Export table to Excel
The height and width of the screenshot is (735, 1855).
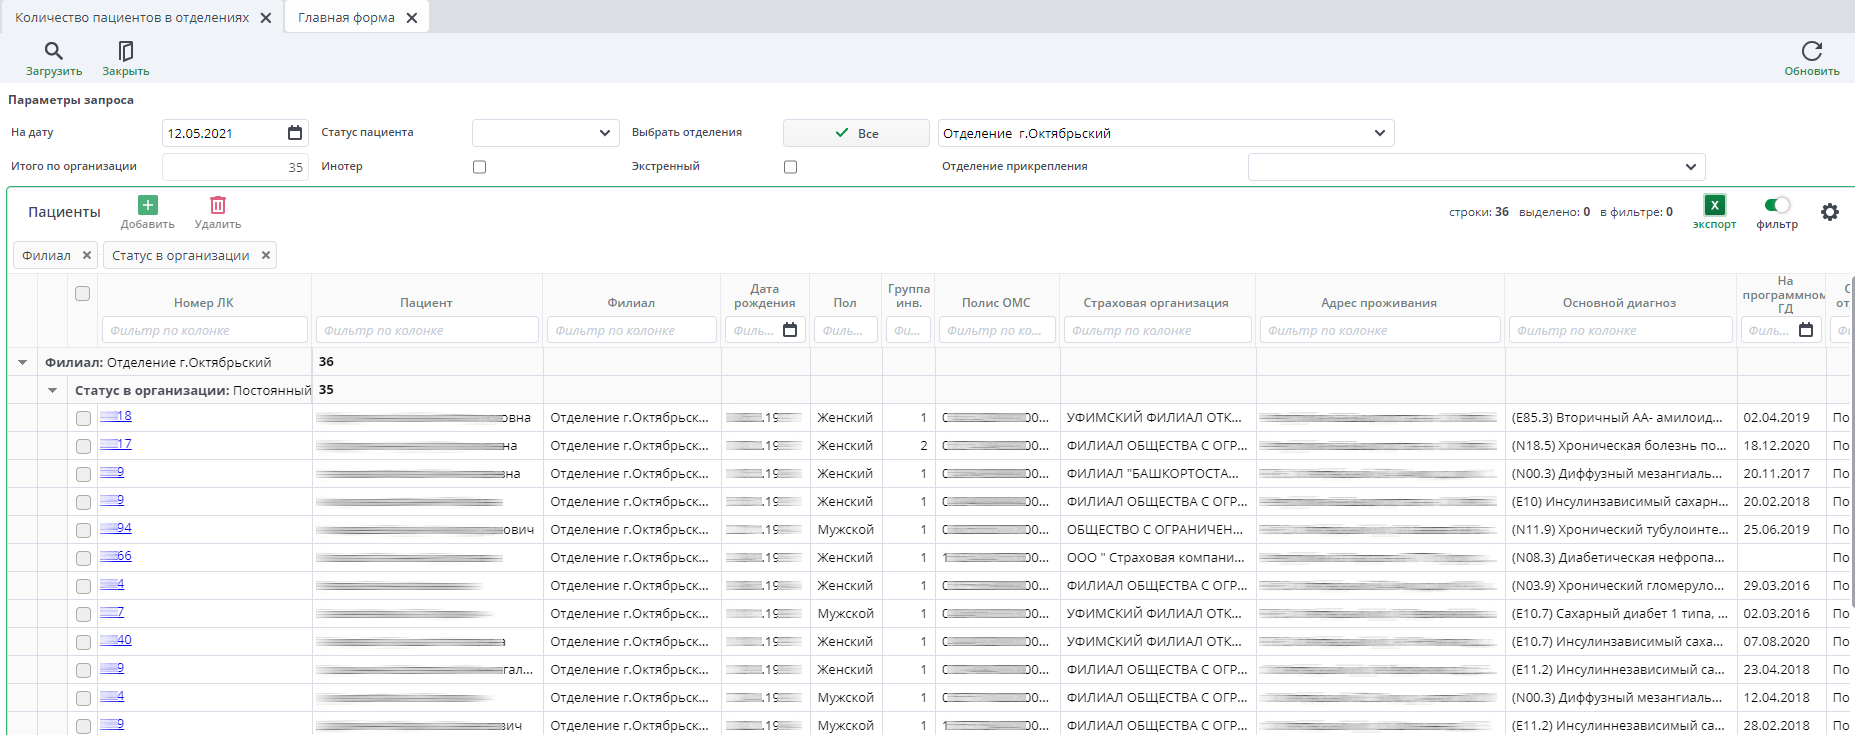pos(1714,205)
